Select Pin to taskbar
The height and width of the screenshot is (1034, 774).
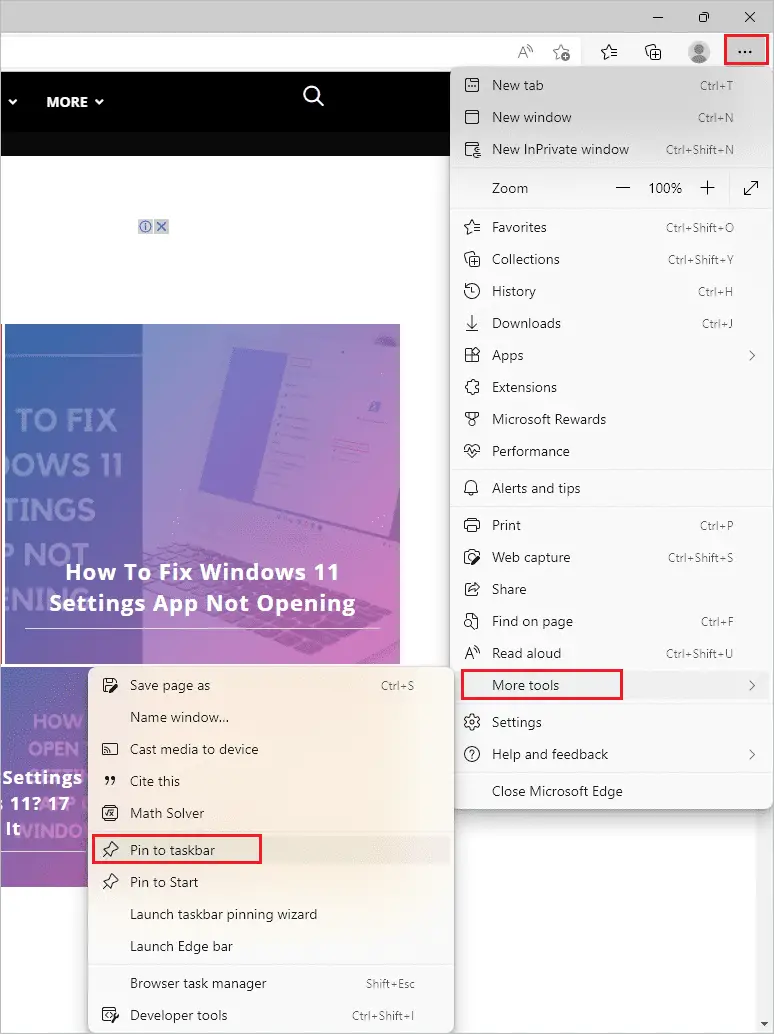(271, 850)
